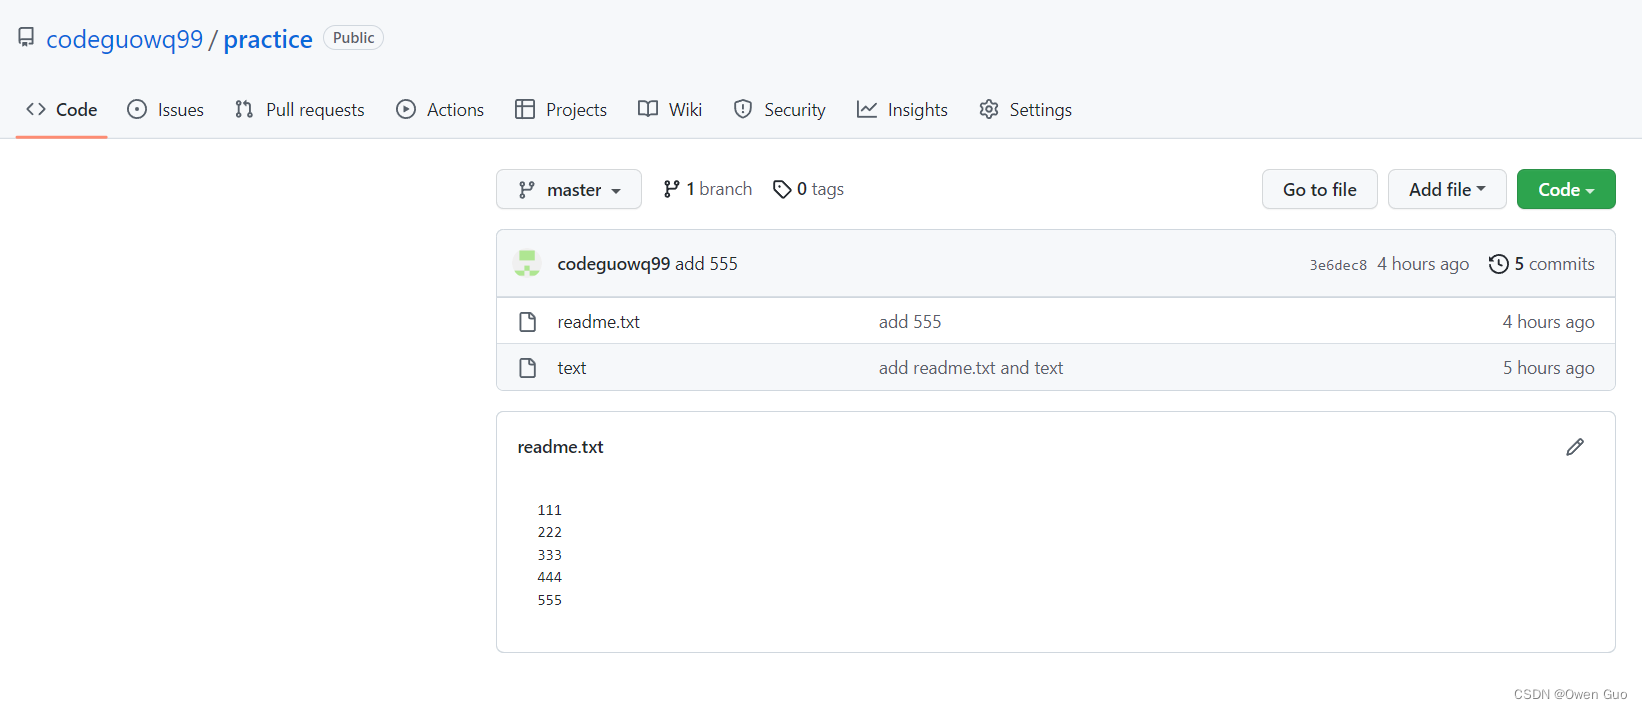This screenshot has width=1642, height=709.
Task: Click the Pull requests merge icon
Action: pos(244,109)
